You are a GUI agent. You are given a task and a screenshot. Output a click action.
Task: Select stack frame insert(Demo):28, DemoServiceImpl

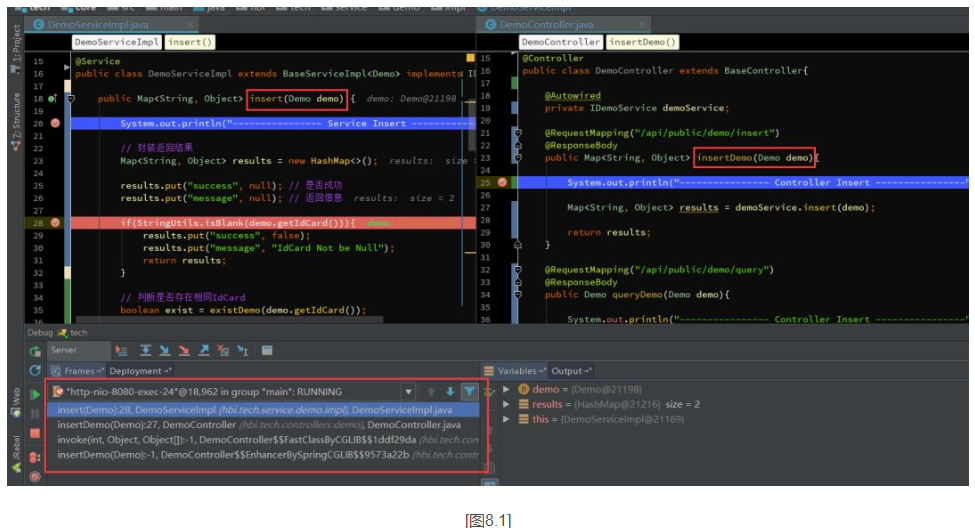click(x=264, y=410)
